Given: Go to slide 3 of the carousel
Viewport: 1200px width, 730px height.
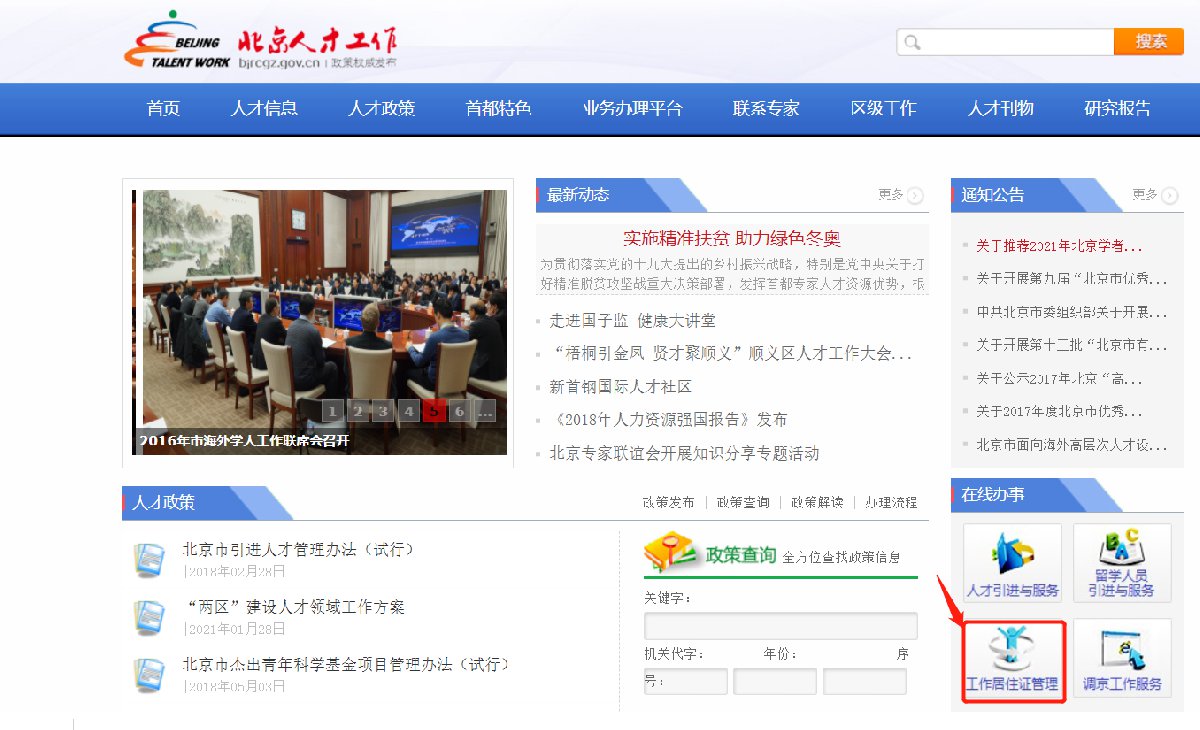Looking at the screenshot, I should point(383,411).
